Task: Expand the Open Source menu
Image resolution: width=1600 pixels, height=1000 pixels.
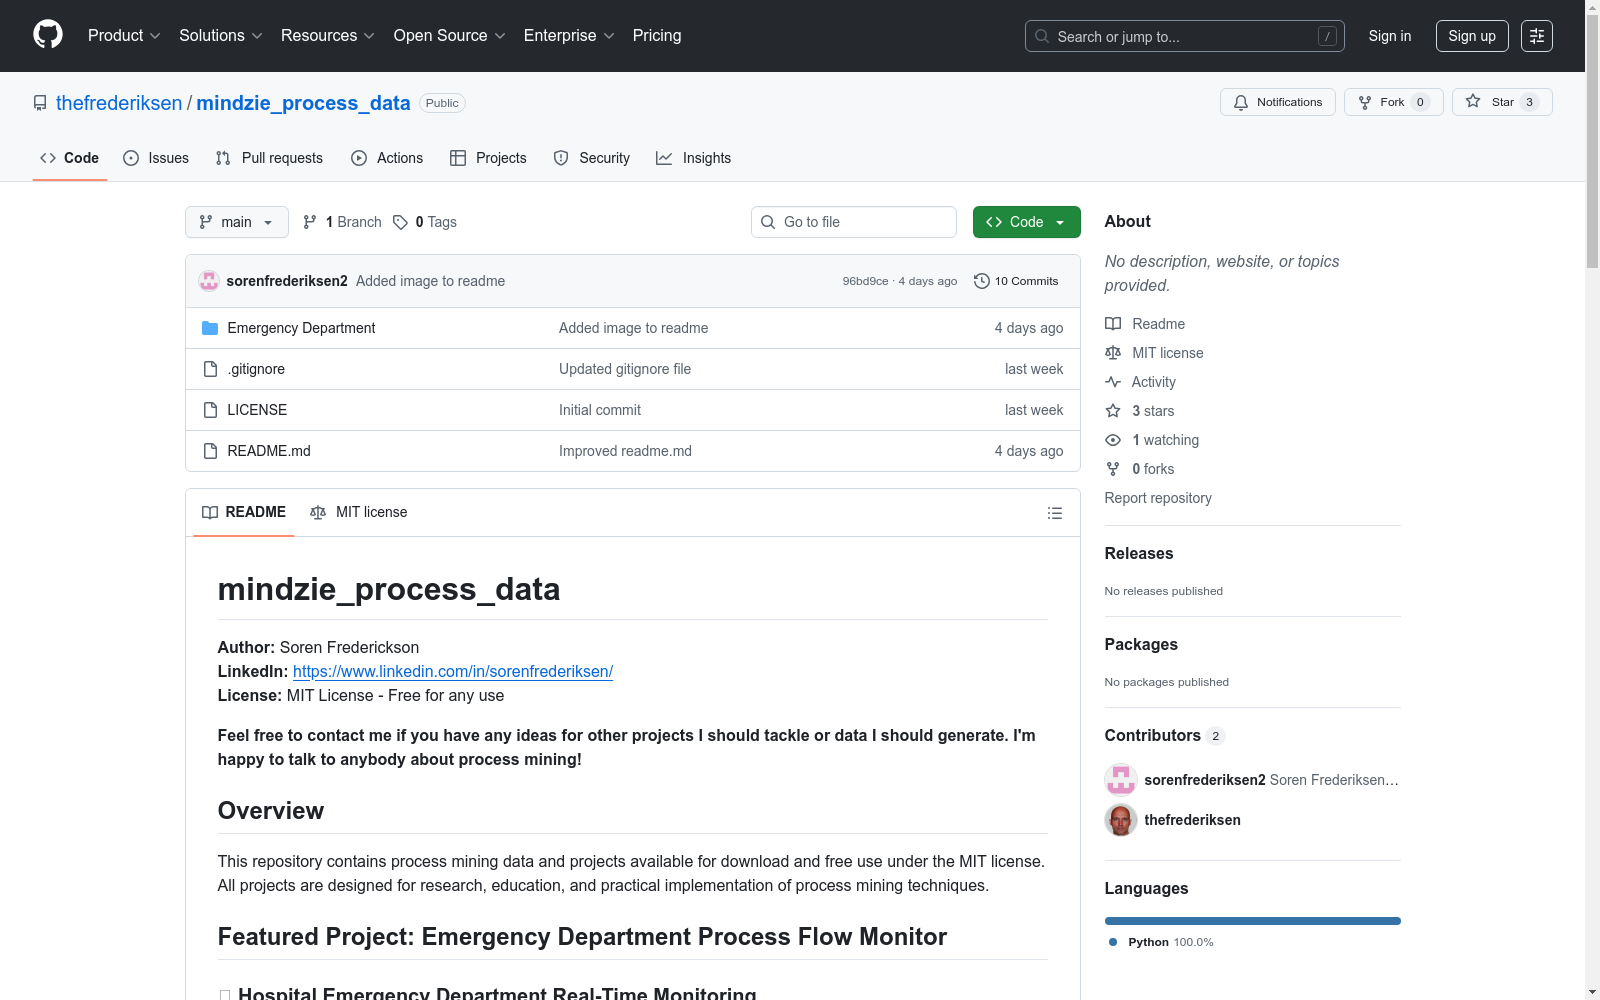Action: click(450, 36)
